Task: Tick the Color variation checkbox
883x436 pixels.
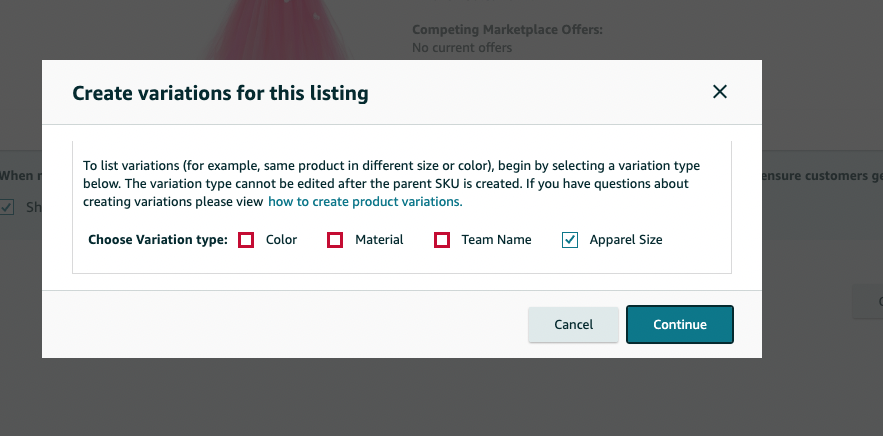Action: (x=246, y=240)
